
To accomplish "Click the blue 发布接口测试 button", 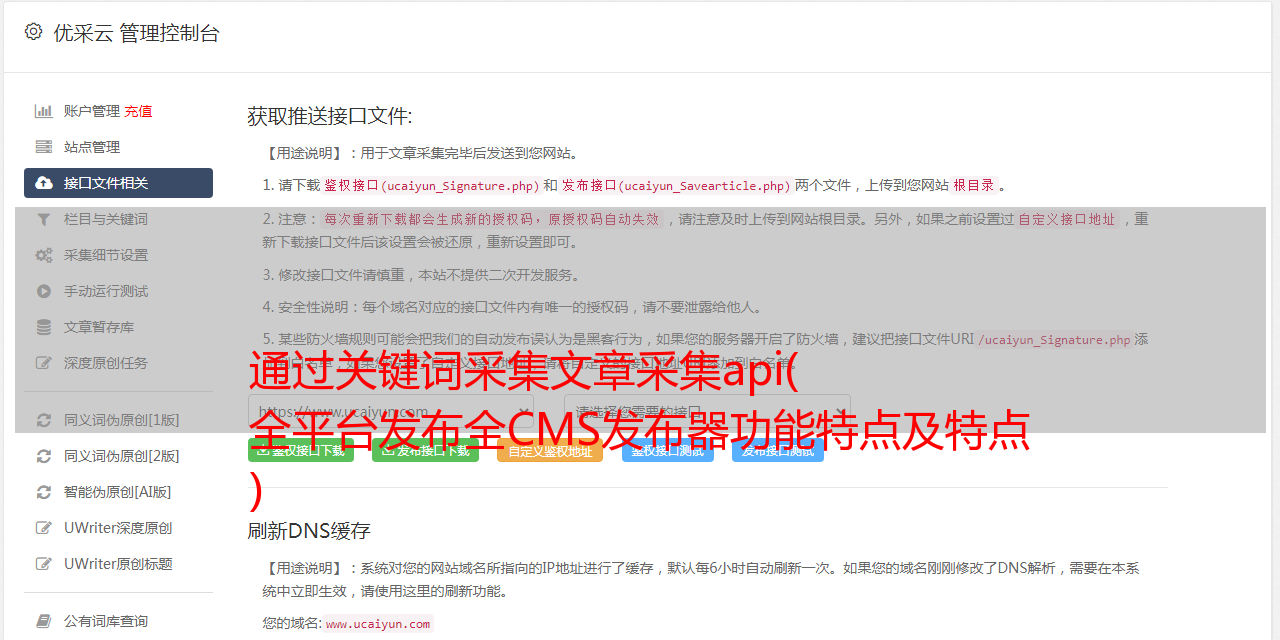I will 778,451.
